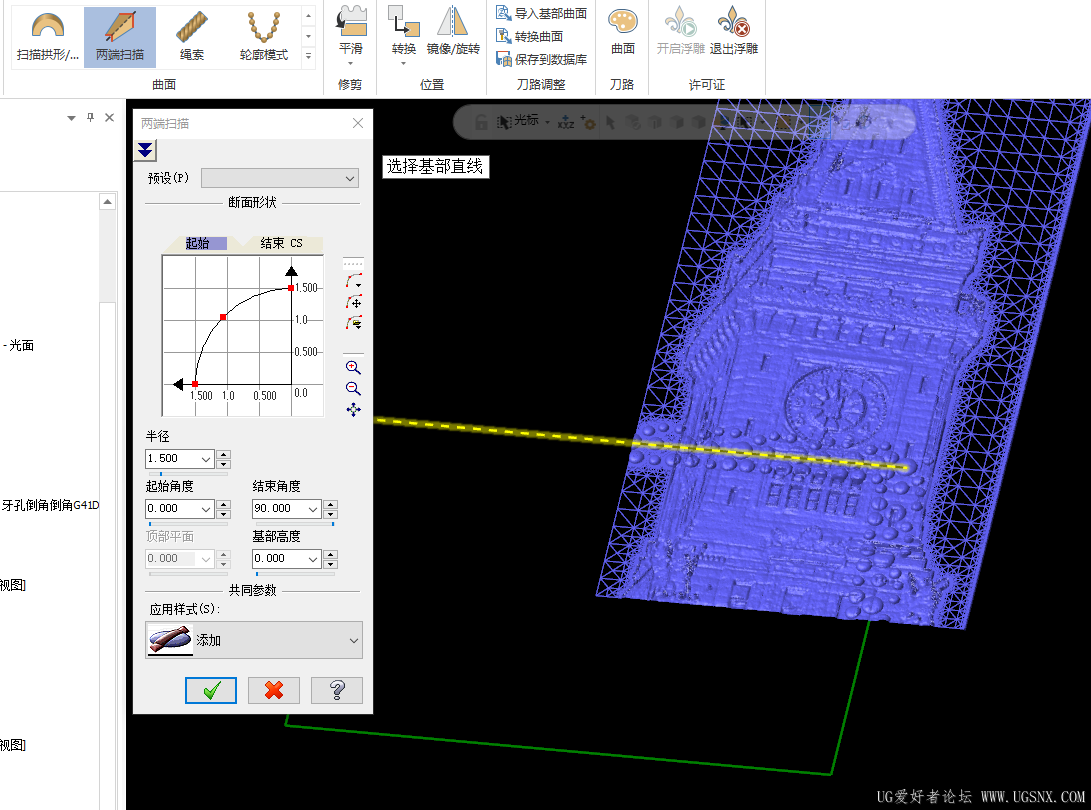The height and width of the screenshot is (810, 1091).
Task: Click 保存到数据库 save to database
Action: pyautogui.click(x=541, y=59)
